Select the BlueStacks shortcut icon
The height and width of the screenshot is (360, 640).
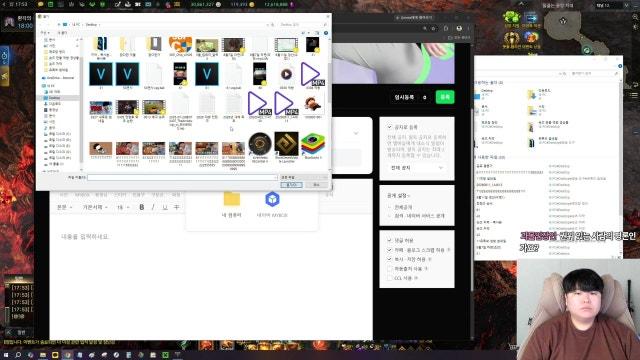(313, 144)
